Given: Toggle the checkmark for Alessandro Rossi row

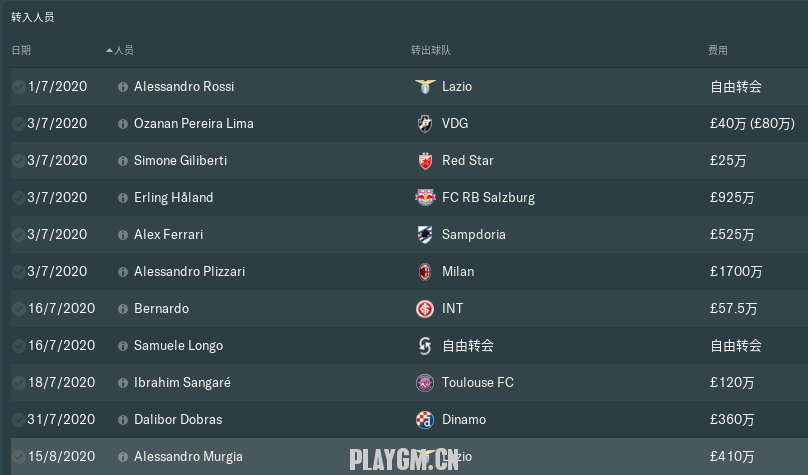Looking at the screenshot, I should (19, 87).
